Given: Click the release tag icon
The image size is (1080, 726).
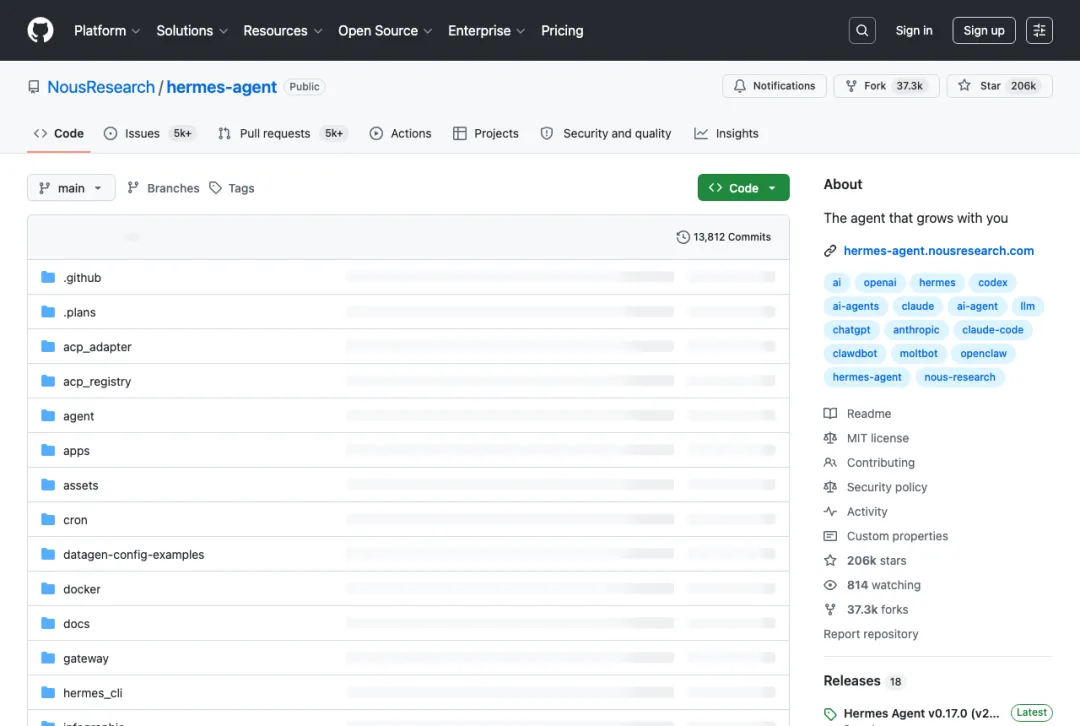Looking at the screenshot, I should [830, 714].
